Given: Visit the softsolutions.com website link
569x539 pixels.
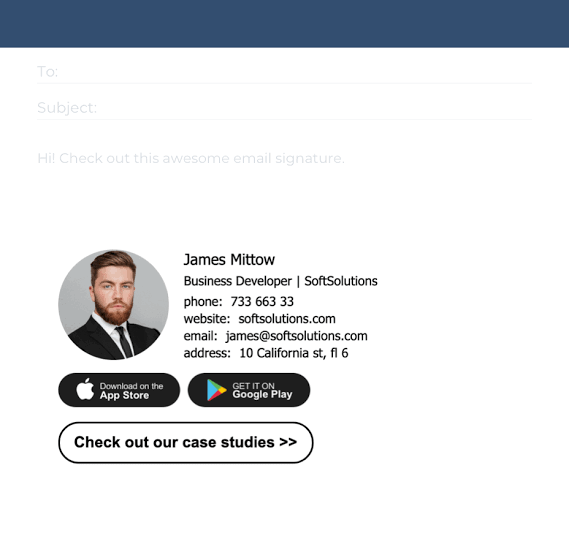Looking at the screenshot, I should tap(287, 319).
